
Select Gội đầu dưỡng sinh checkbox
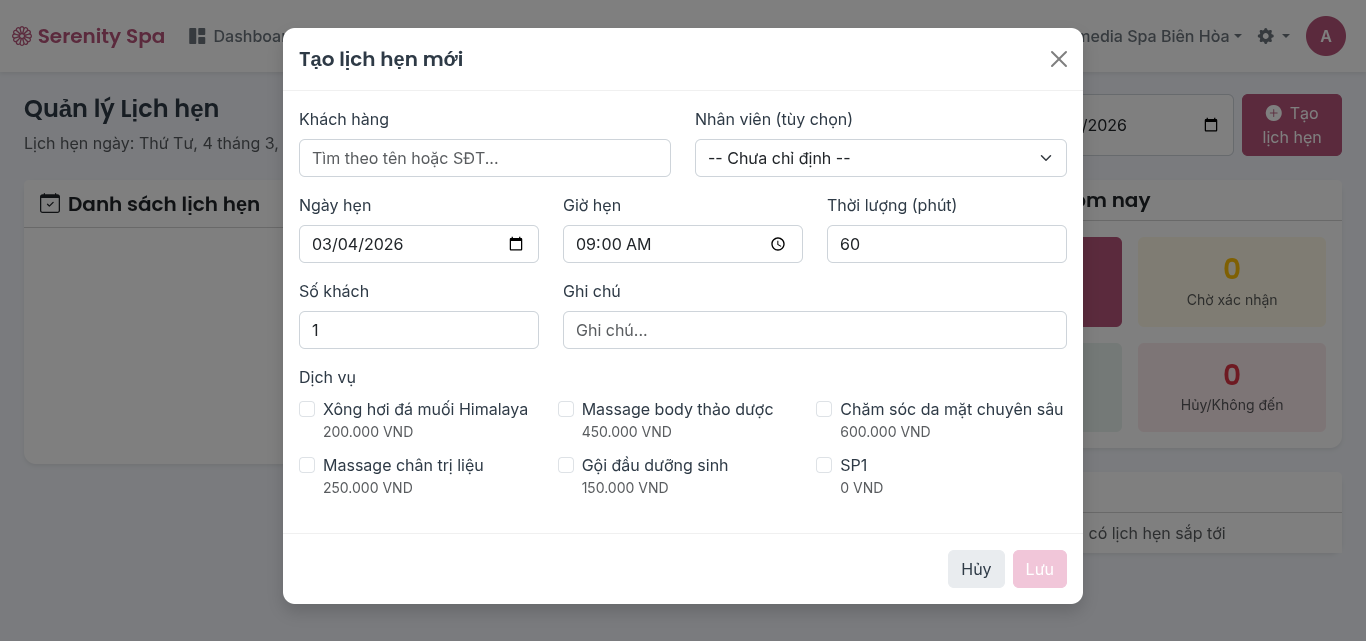pos(566,465)
